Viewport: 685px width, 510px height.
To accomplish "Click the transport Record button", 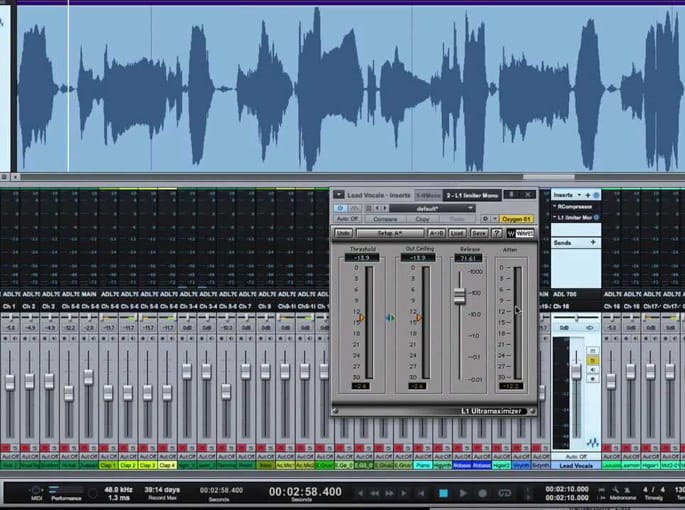I will (482, 493).
